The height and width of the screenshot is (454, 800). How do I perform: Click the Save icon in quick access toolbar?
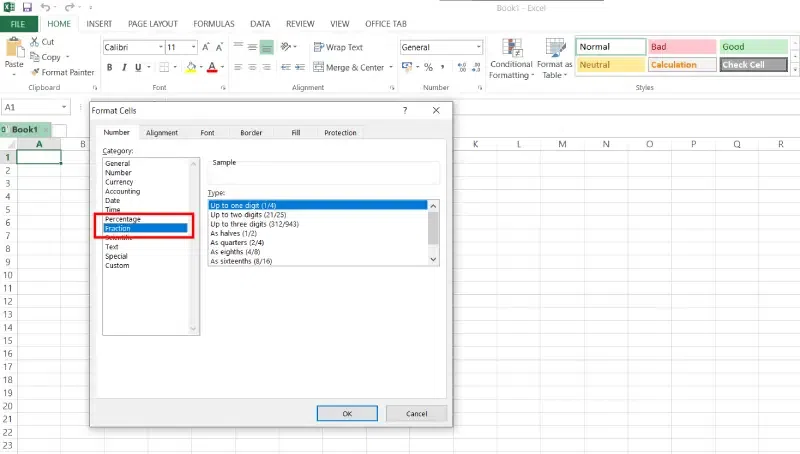(x=27, y=7)
